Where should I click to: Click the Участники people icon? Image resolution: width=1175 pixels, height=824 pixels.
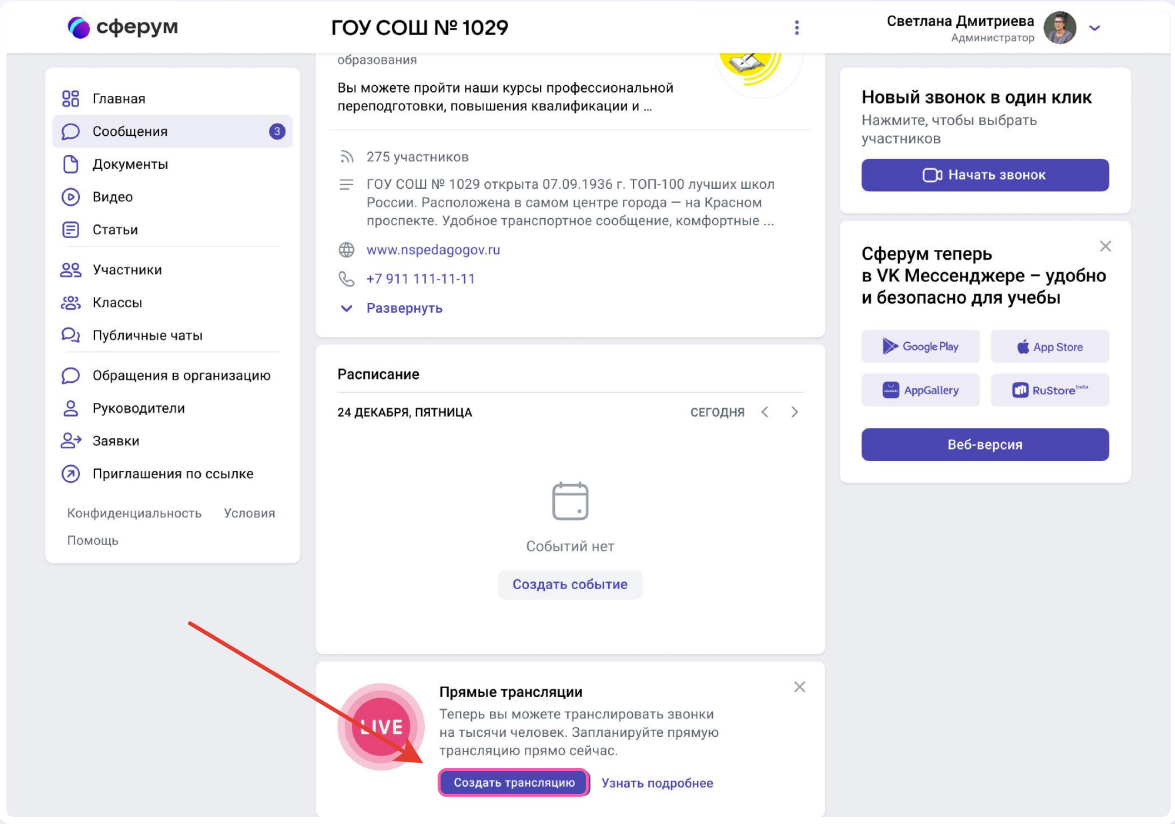[71, 270]
